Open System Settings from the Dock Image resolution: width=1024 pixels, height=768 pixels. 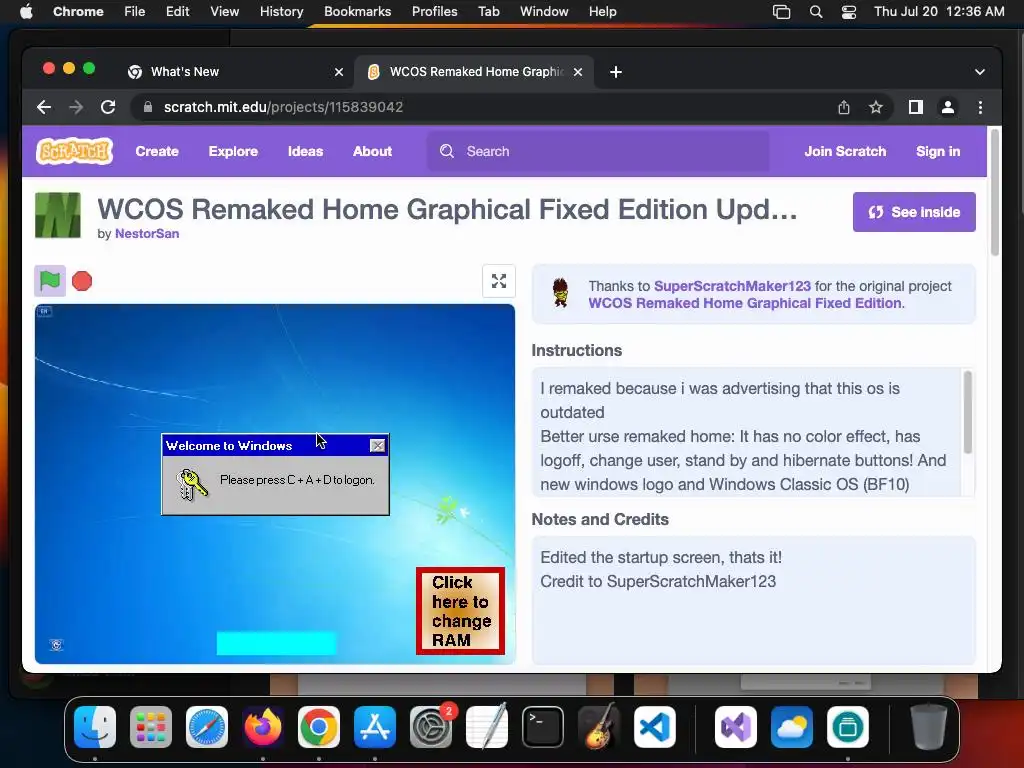(431, 727)
